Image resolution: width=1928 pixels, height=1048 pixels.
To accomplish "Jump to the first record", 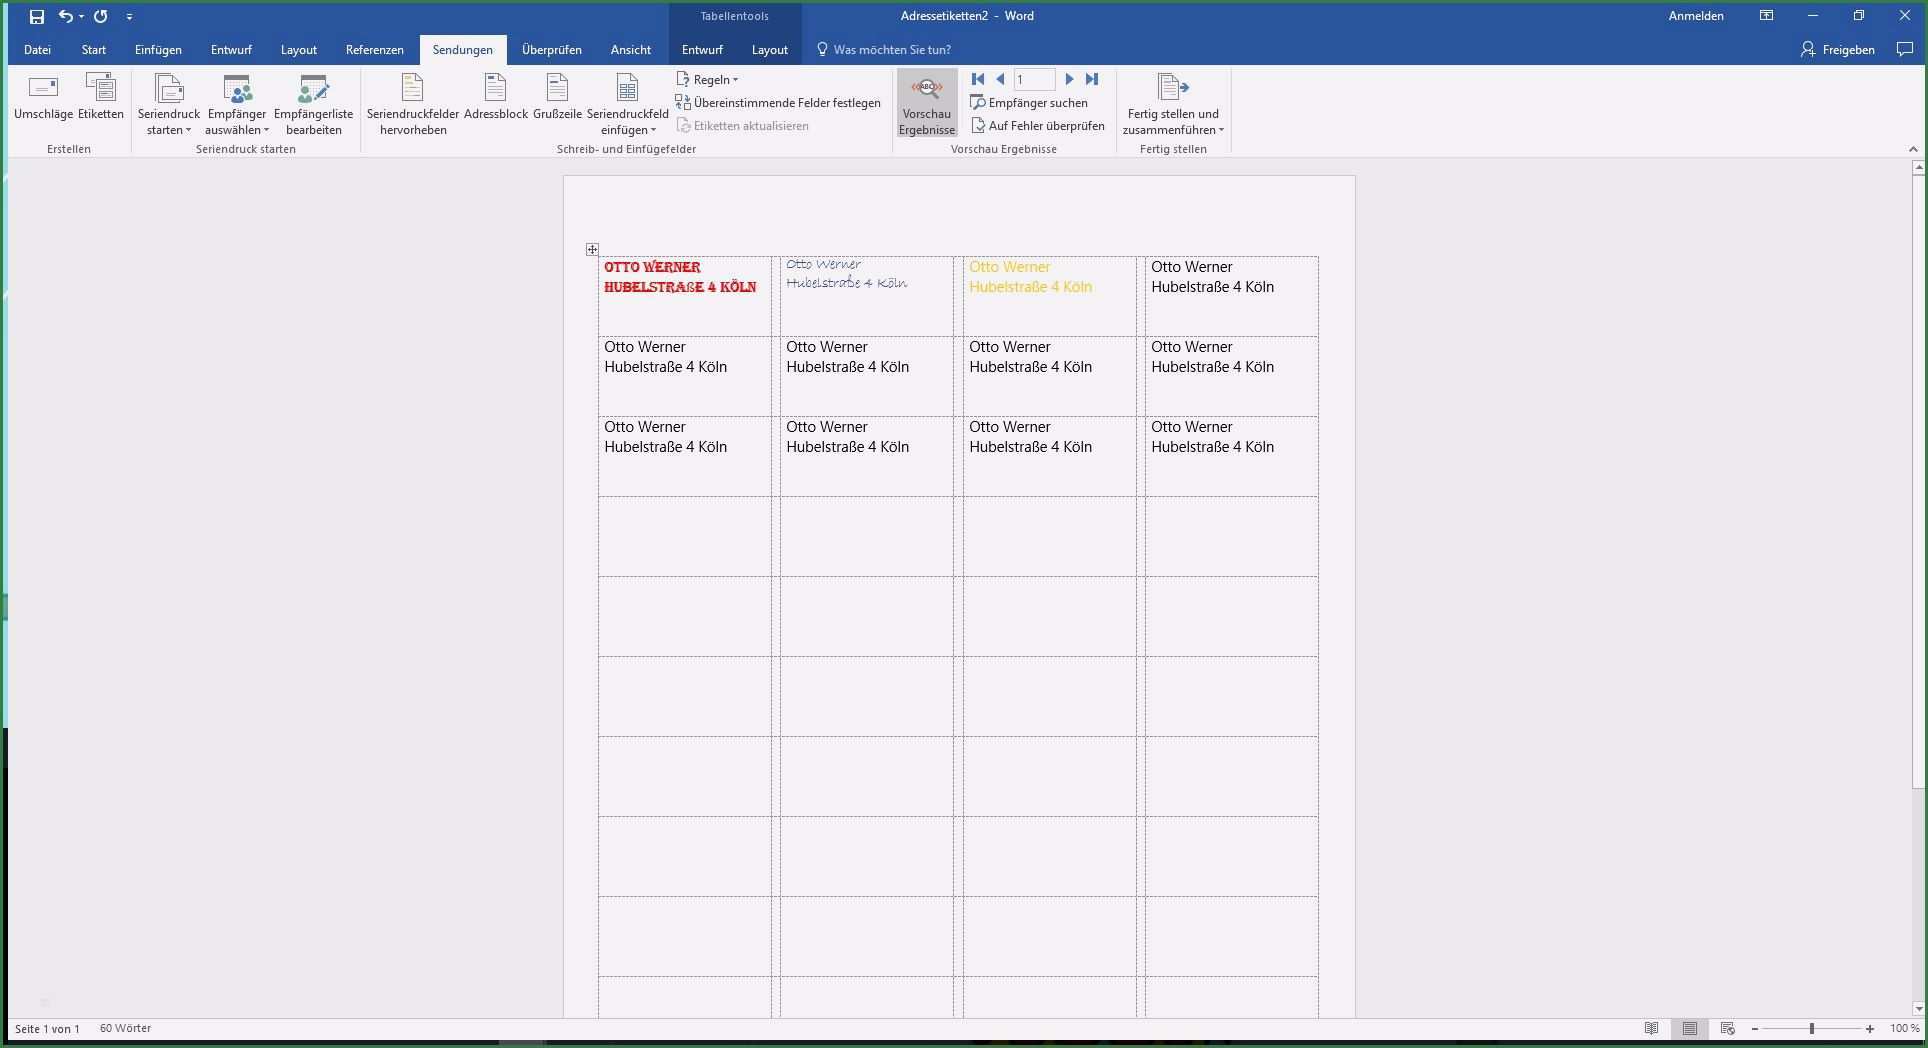I will click(978, 79).
